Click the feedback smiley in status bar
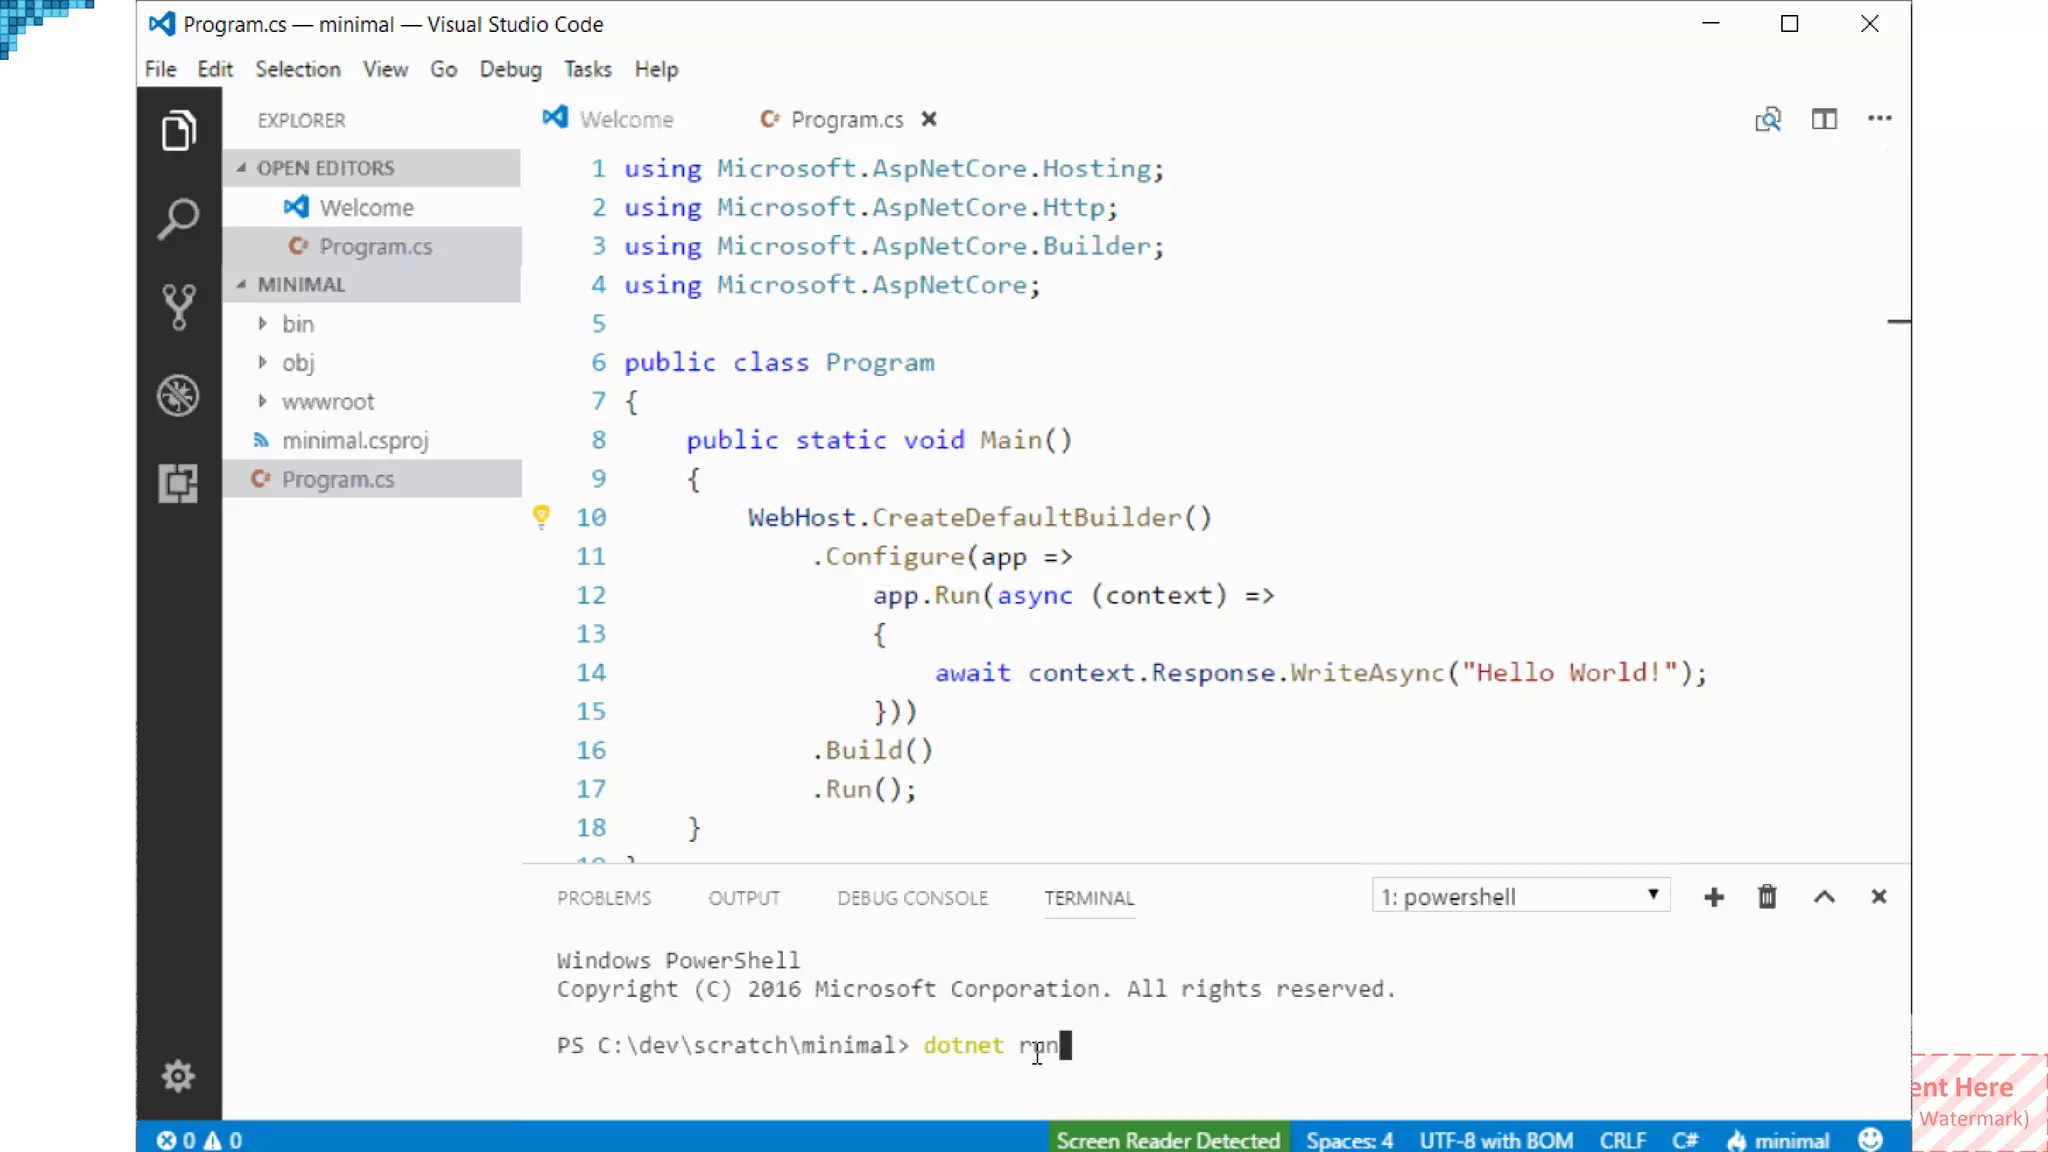The width and height of the screenshot is (2048, 1152). point(1870,1140)
